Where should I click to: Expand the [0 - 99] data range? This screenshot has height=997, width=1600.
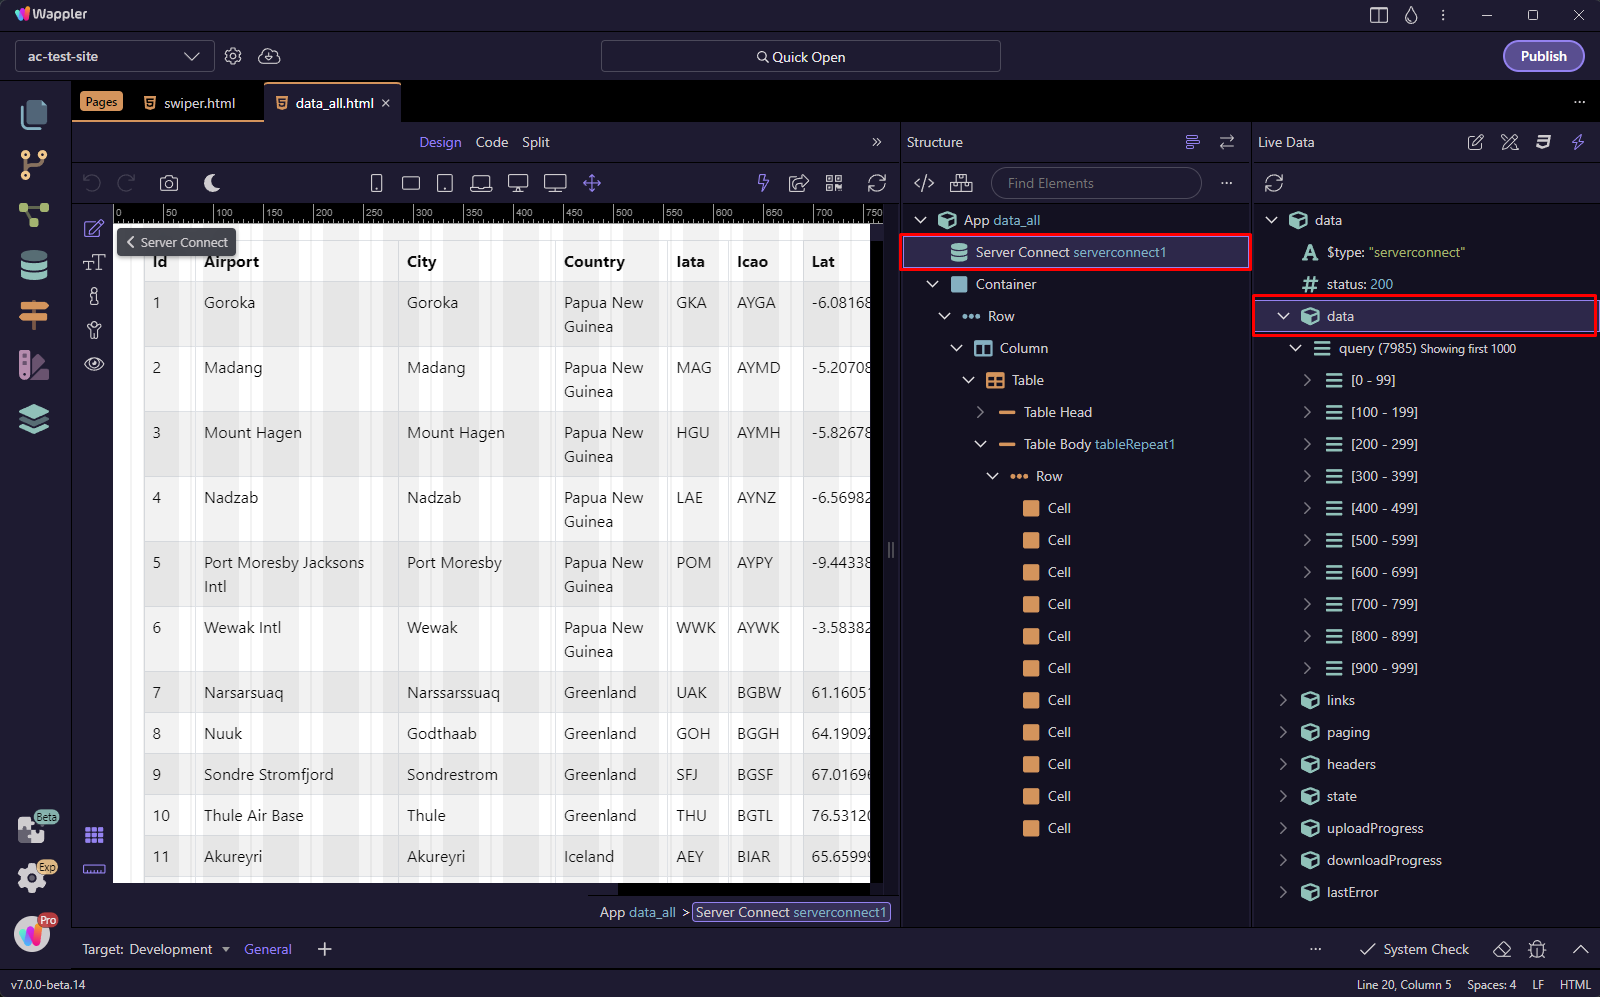1307,380
